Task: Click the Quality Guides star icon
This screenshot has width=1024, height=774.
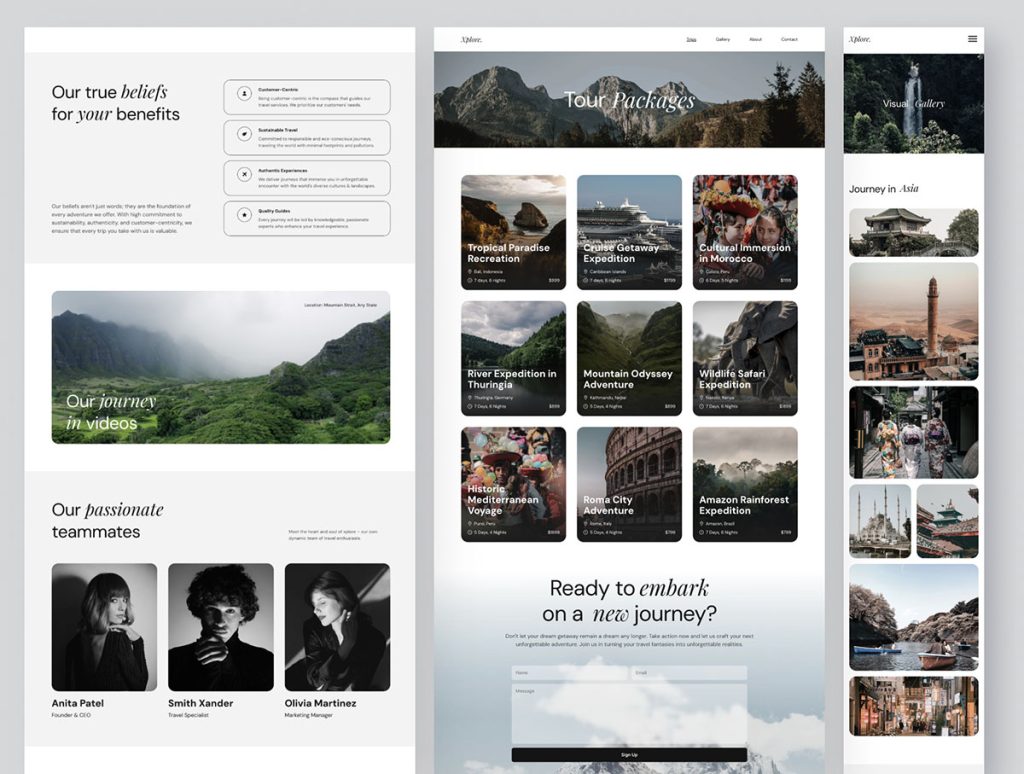Action: [x=244, y=214]
